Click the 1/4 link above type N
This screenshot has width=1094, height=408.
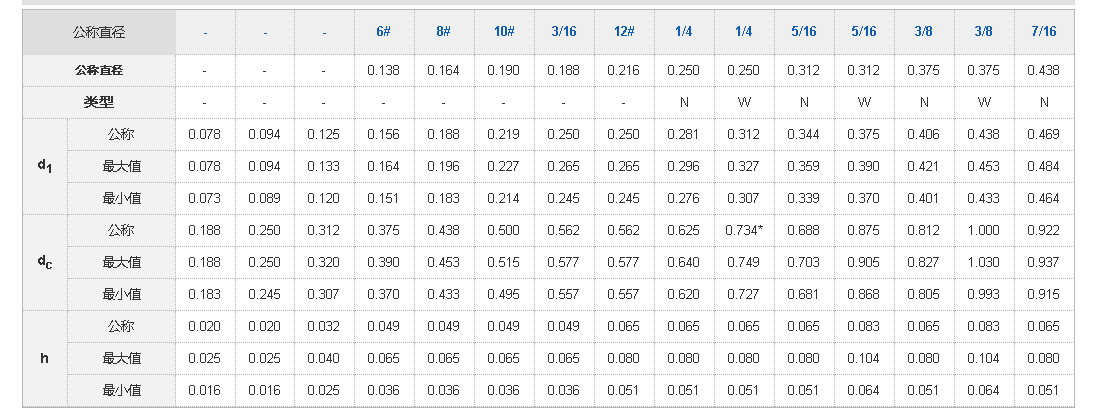tap(684, 32)
